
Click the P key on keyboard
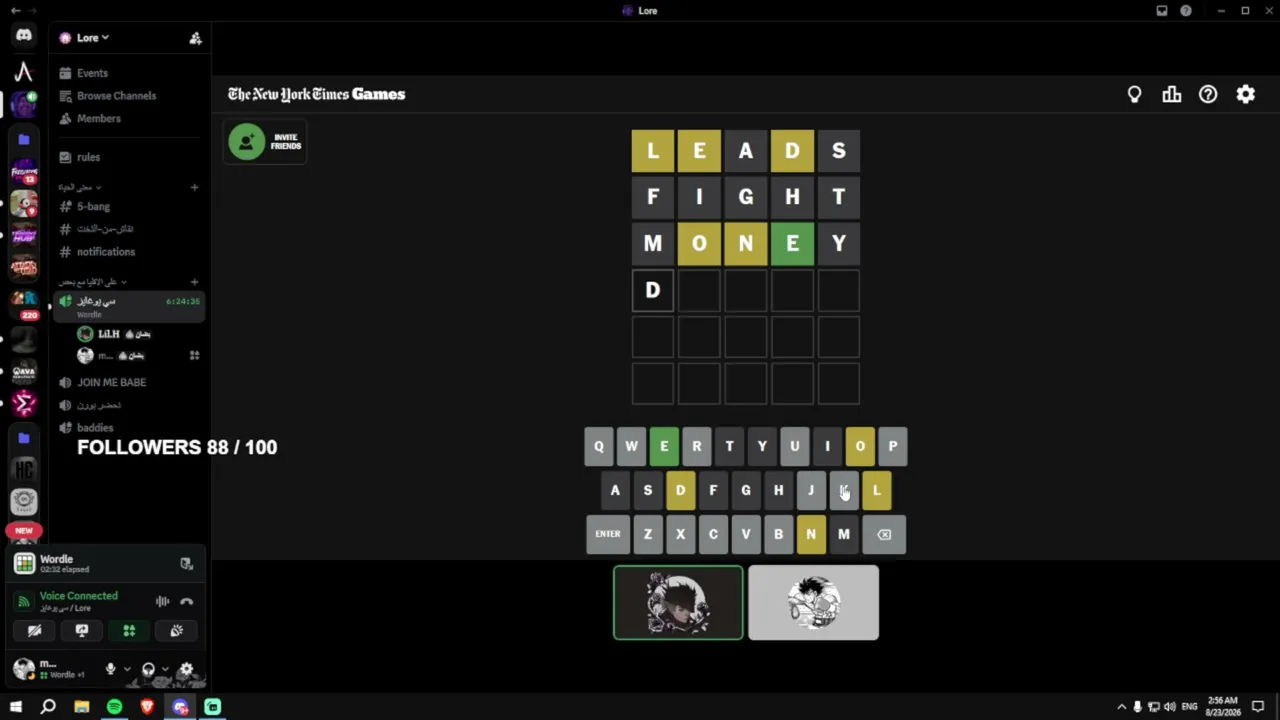click(893, 447)
